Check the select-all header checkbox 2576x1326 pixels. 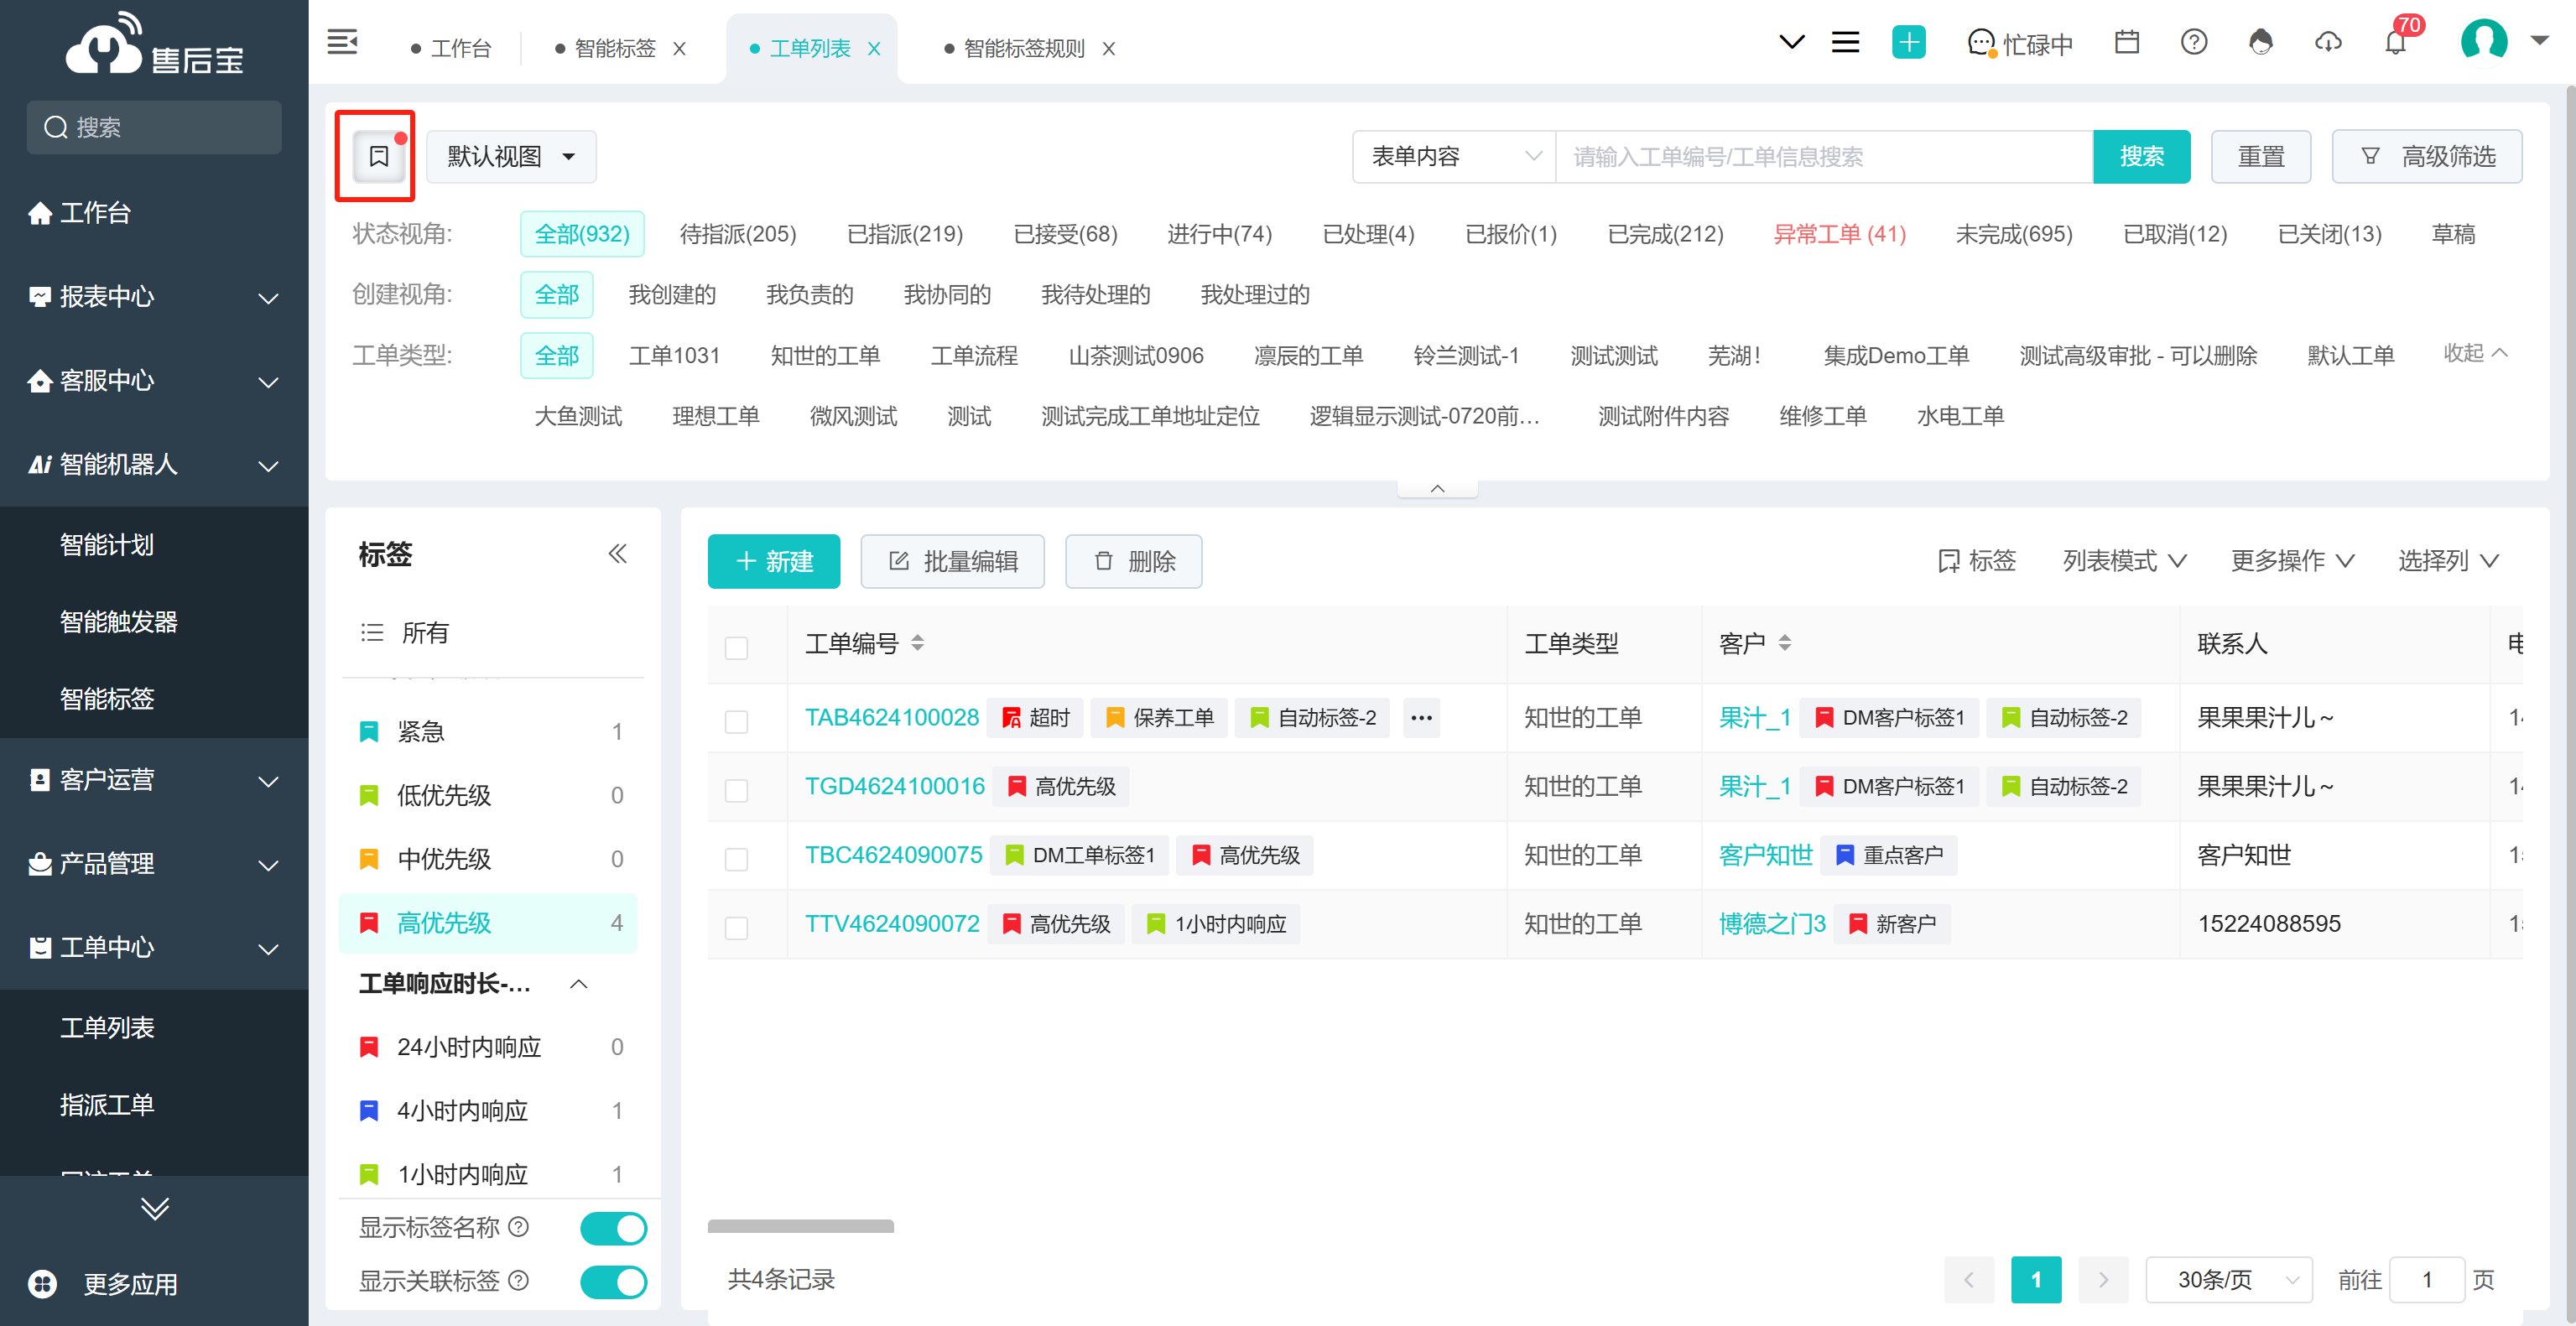[736, 648]
